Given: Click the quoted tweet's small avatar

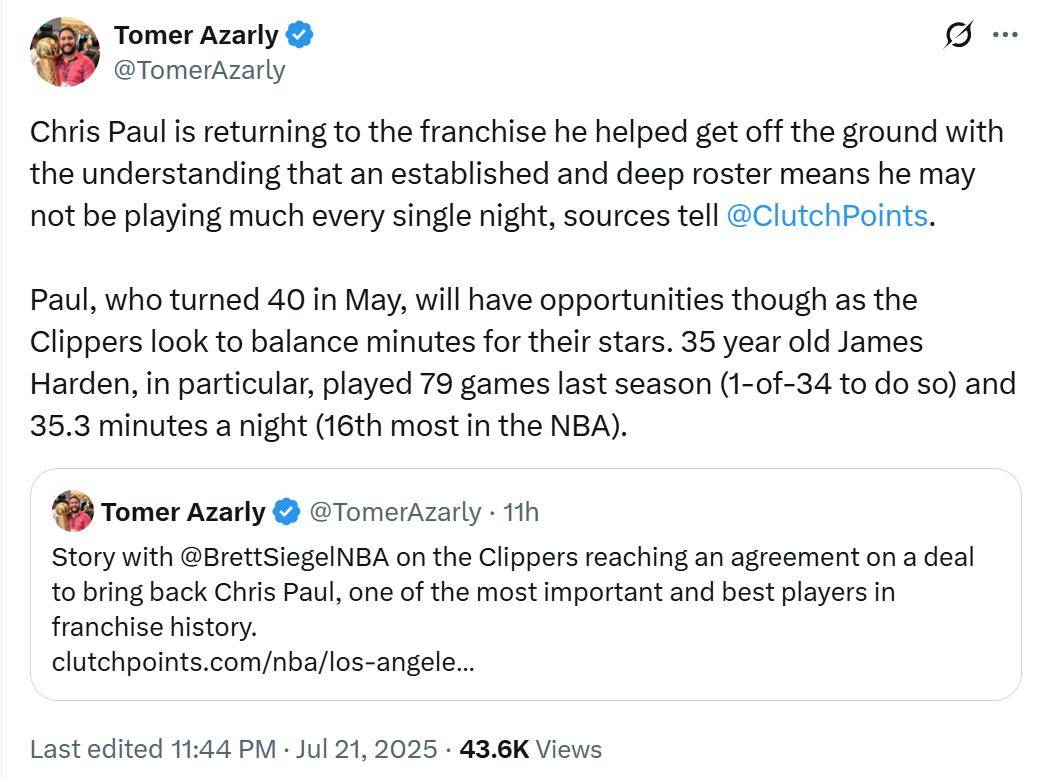Looking at the screenshot, I should (x=73, y=511).
